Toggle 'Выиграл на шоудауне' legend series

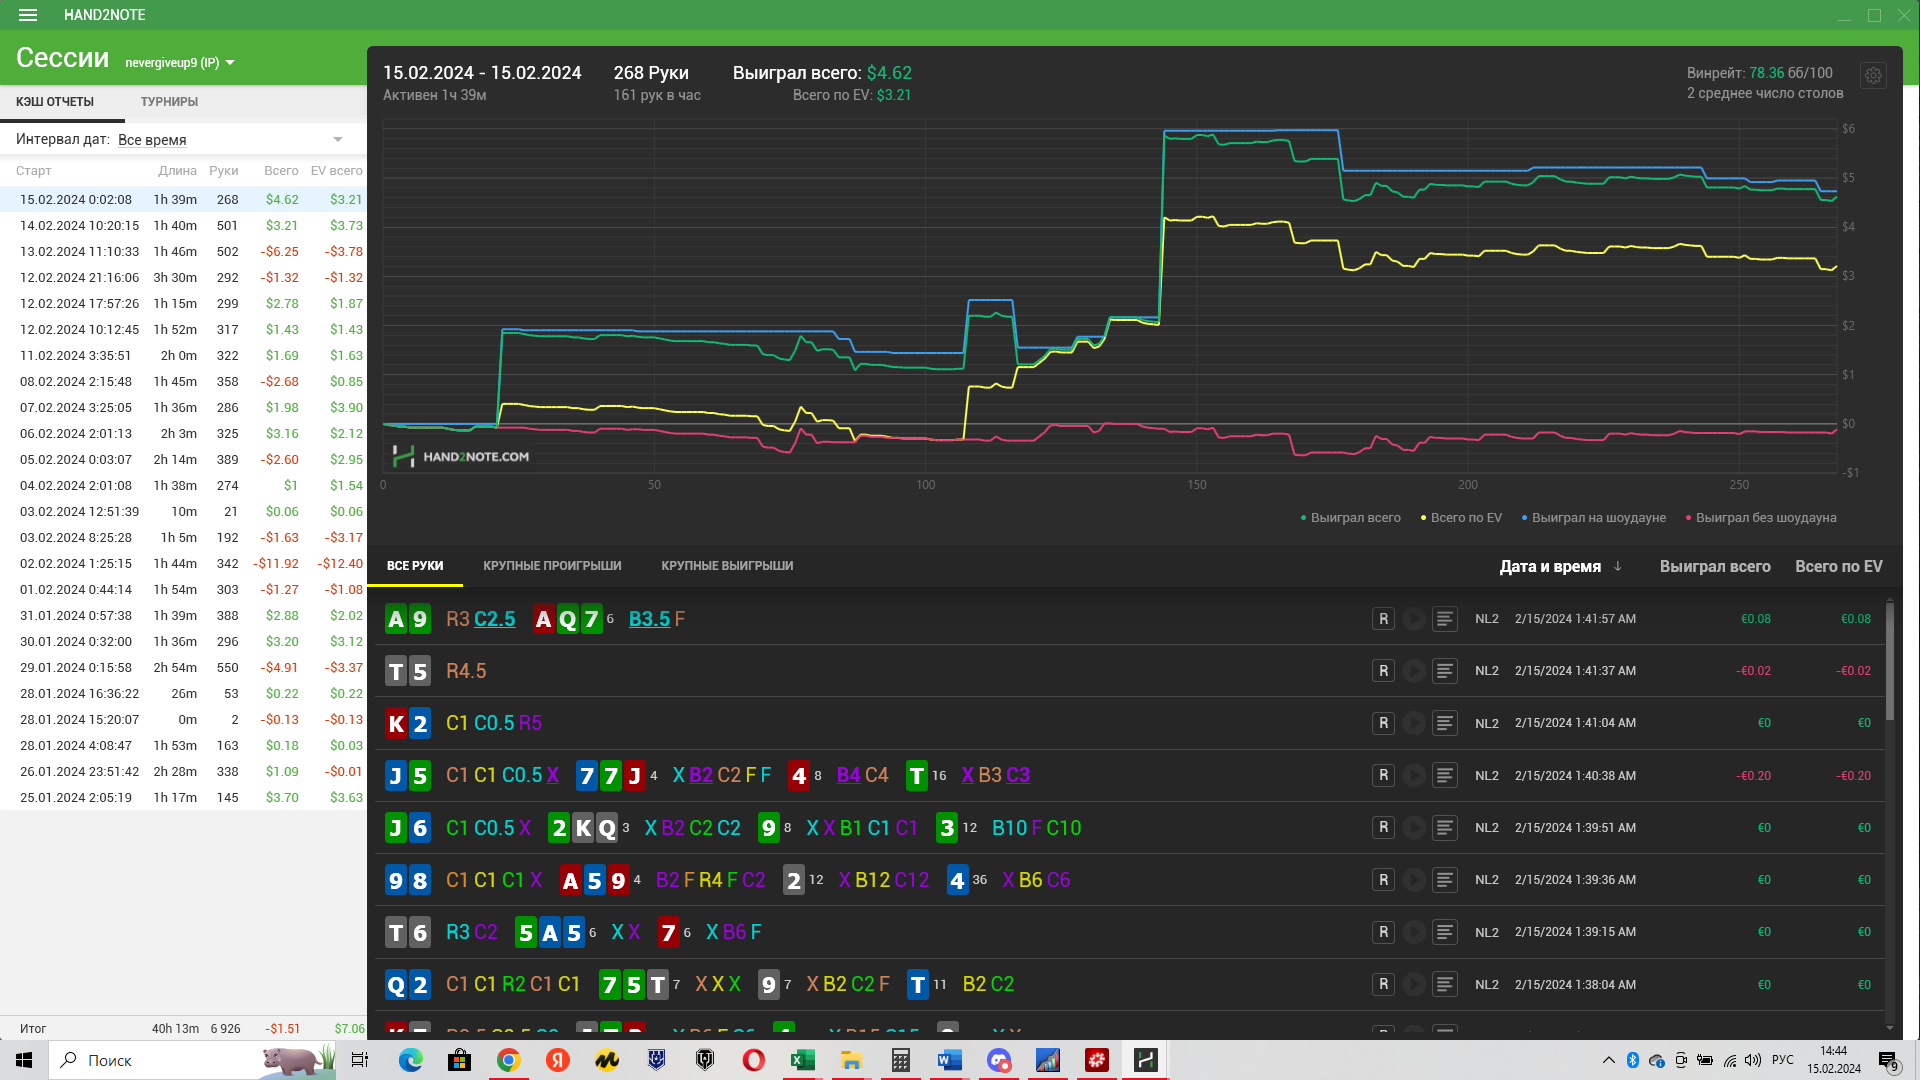pos(1593,518)
